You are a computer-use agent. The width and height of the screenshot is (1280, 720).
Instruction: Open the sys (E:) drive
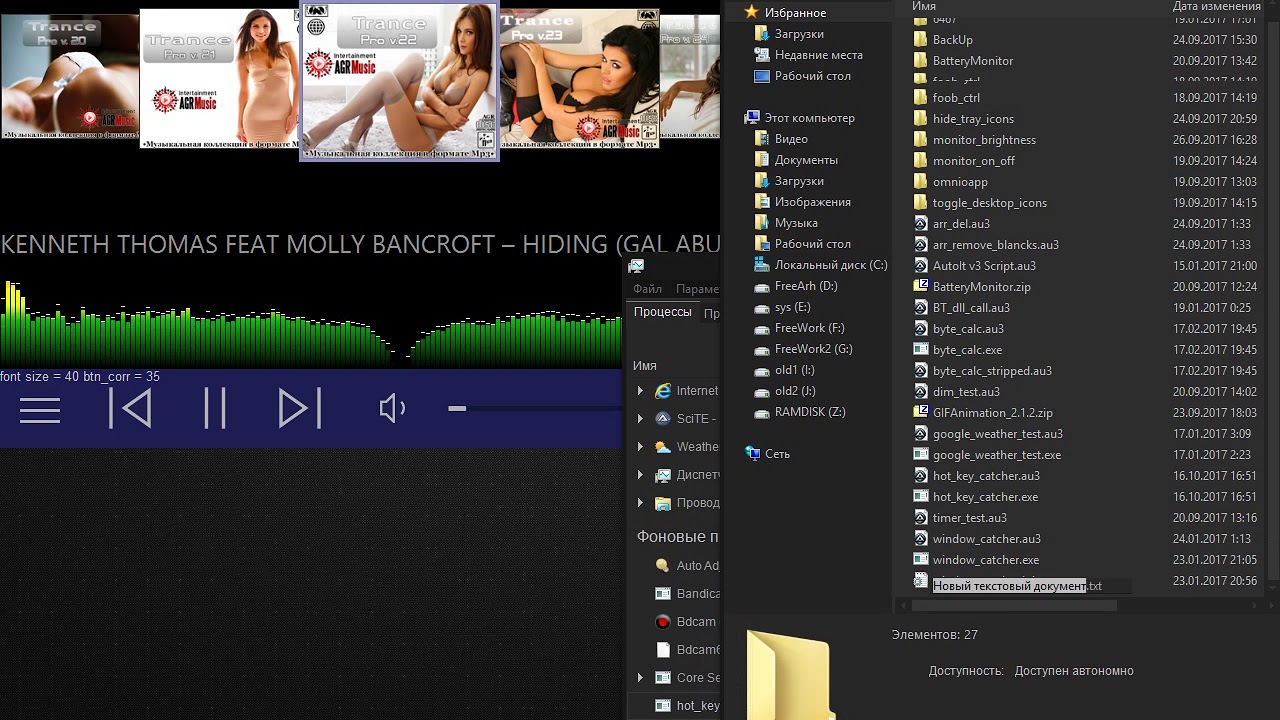(782, 307)
